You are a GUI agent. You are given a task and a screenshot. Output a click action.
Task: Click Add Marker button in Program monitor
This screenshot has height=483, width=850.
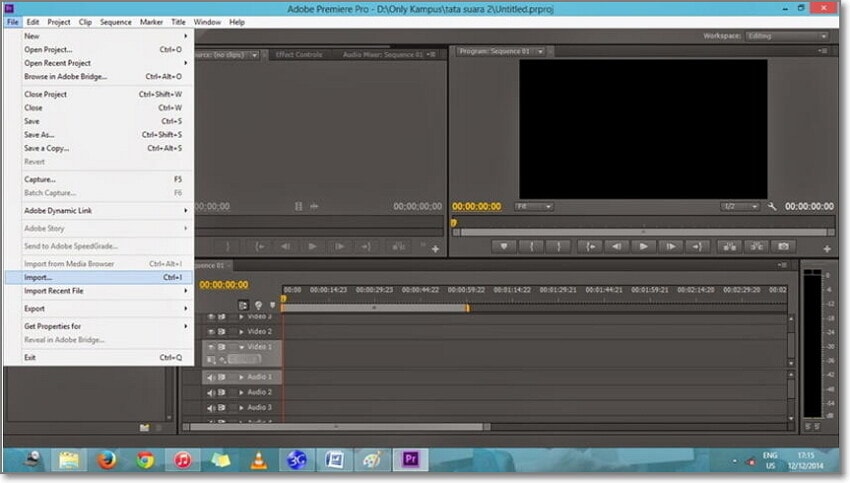click(504, 247)
